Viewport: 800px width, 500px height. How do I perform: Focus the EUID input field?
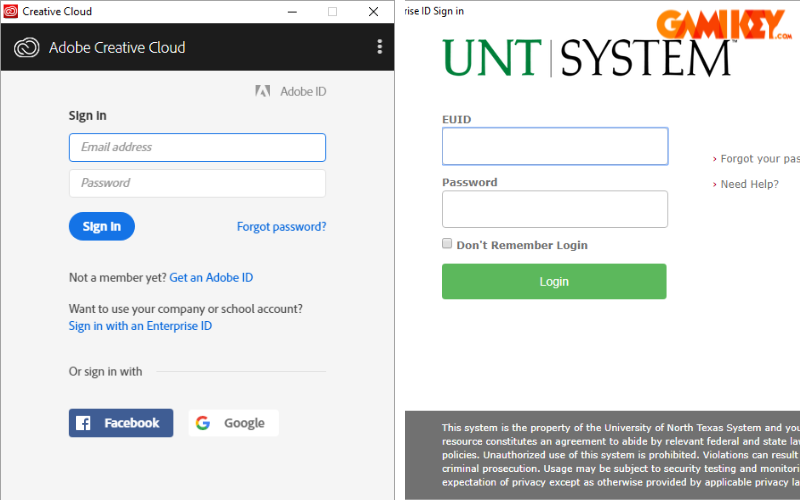[x=555, y=146]
